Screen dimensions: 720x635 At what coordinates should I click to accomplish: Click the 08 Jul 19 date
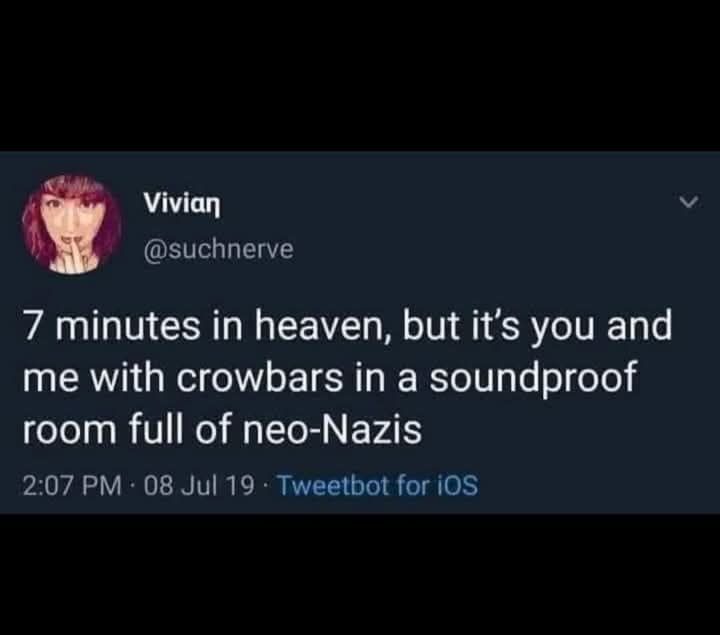[199, 486]
